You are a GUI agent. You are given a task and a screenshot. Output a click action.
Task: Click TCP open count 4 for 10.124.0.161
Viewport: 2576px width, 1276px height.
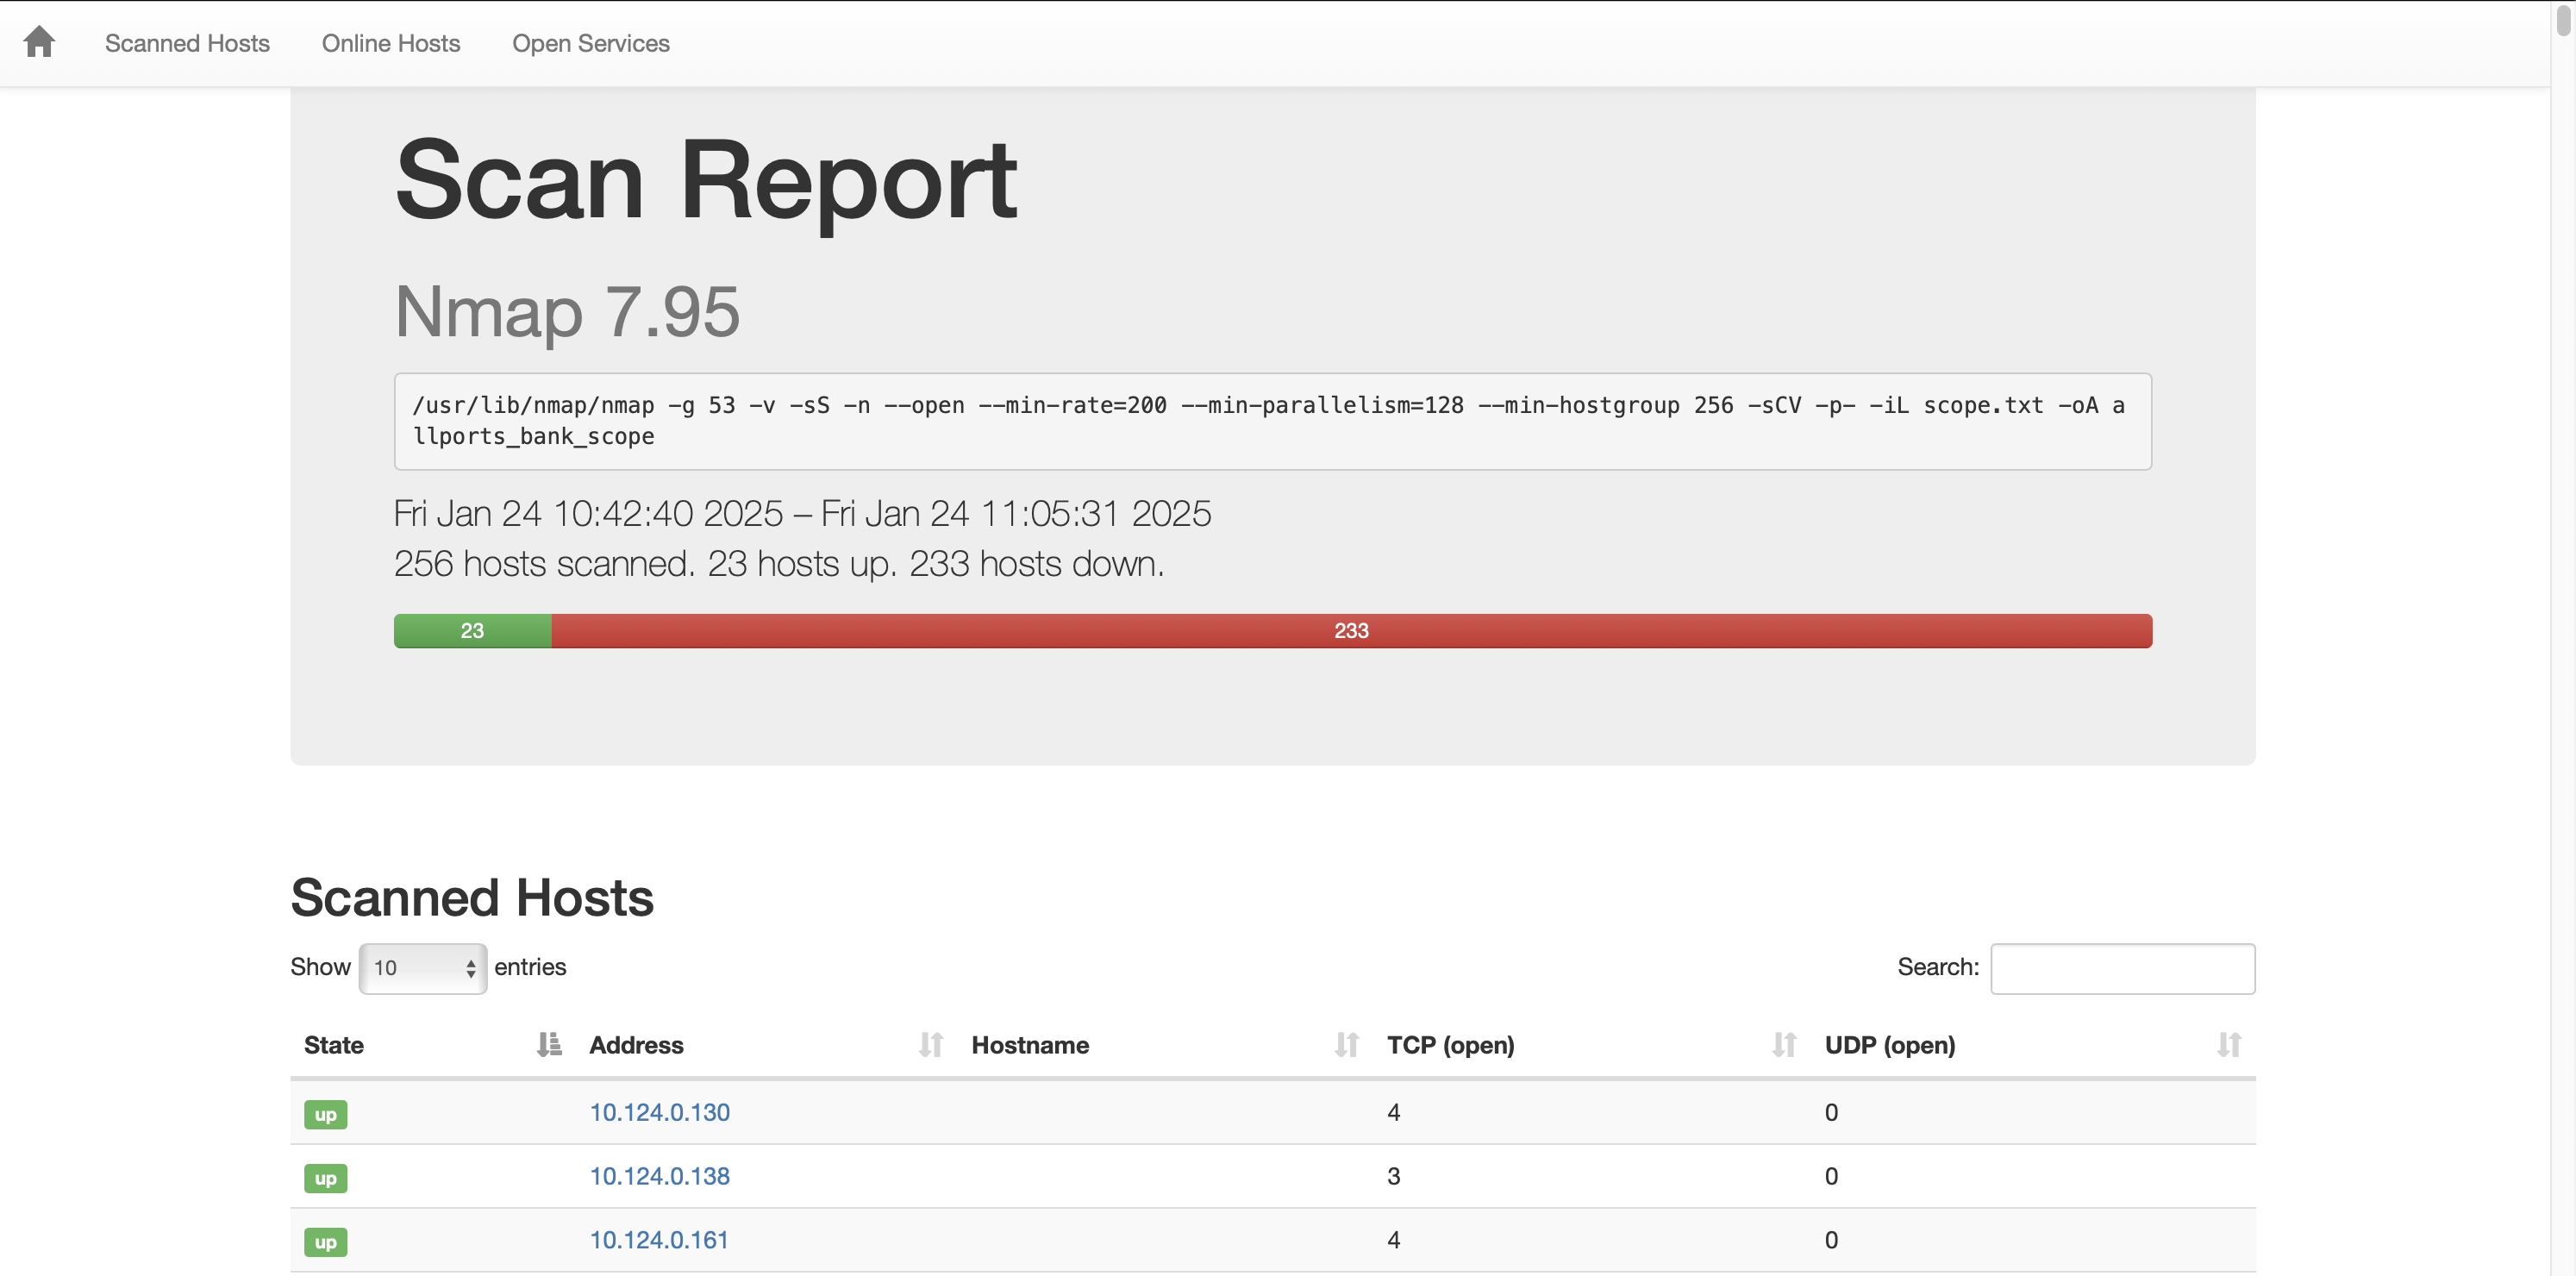[x=1393, y=1240]
